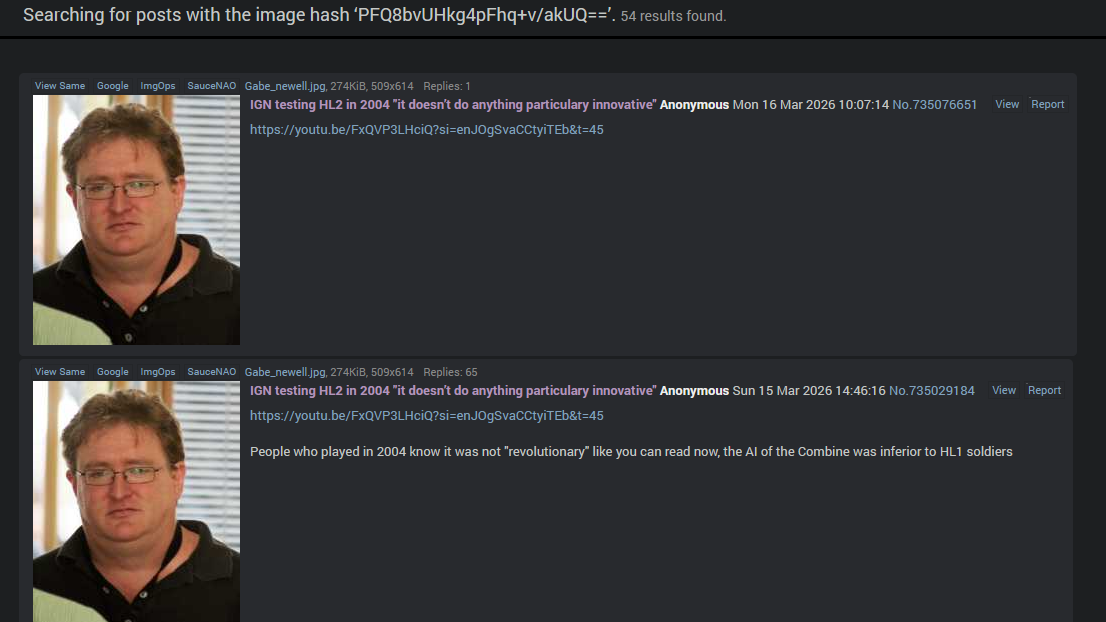Screen dimensions: 1106x622
Task: Report post No.735029184
Action: 1045,390
